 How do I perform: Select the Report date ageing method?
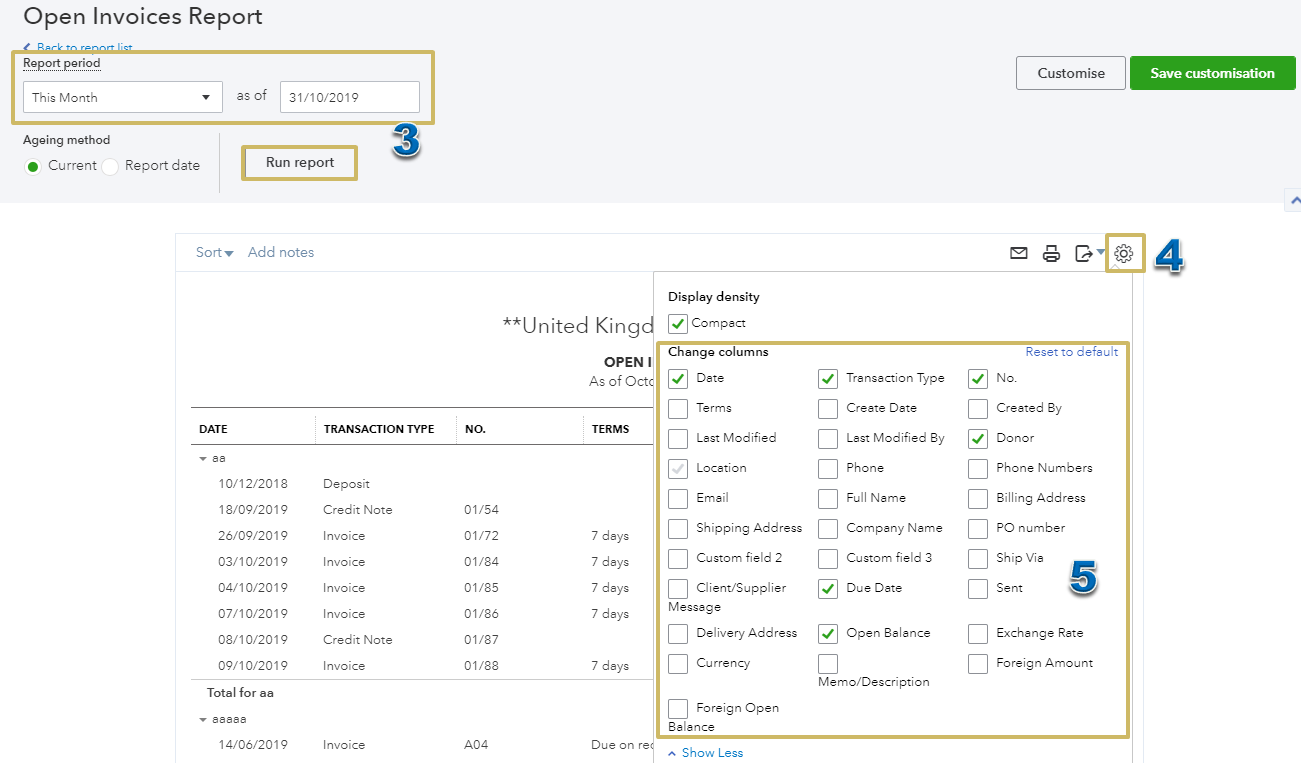[110, 166]
